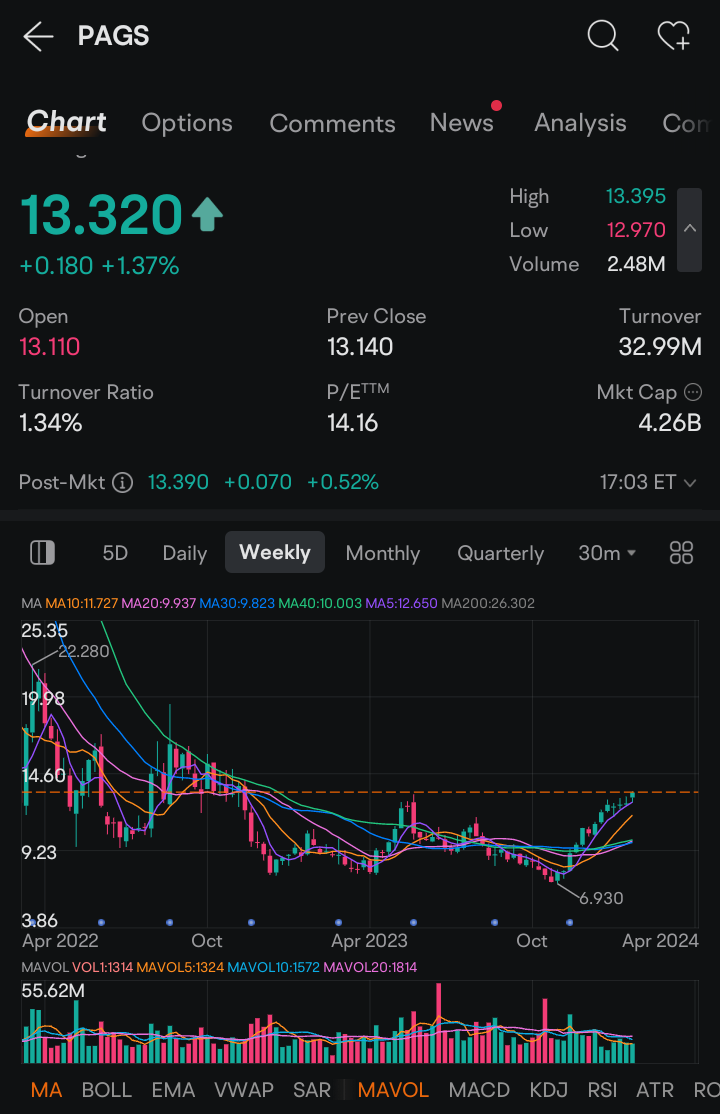Toggle the SAR indicator
Screen dimensions: 720x1114
312,1090
